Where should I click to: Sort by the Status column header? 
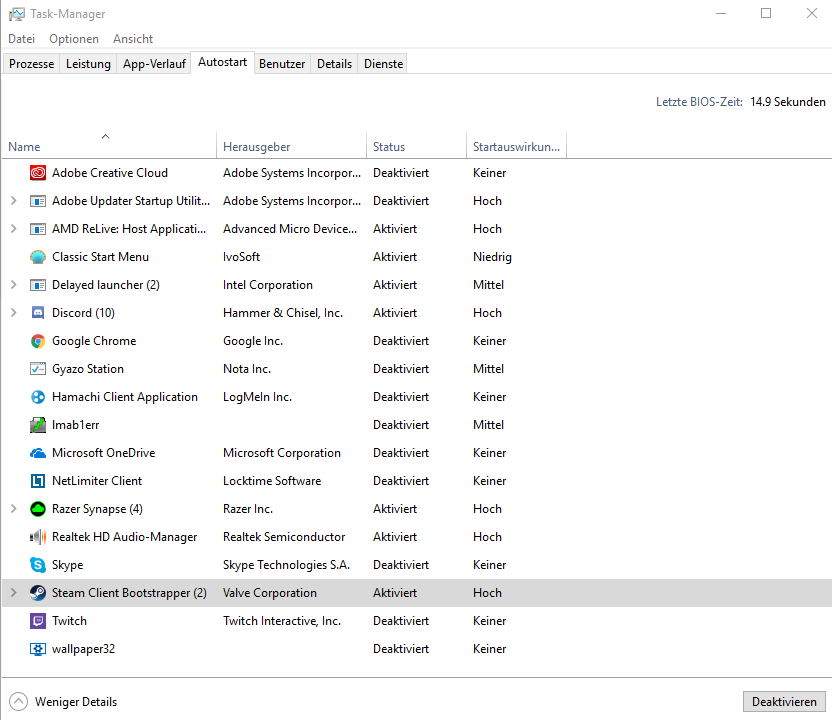pyautogui.click(x=417, y=146)
